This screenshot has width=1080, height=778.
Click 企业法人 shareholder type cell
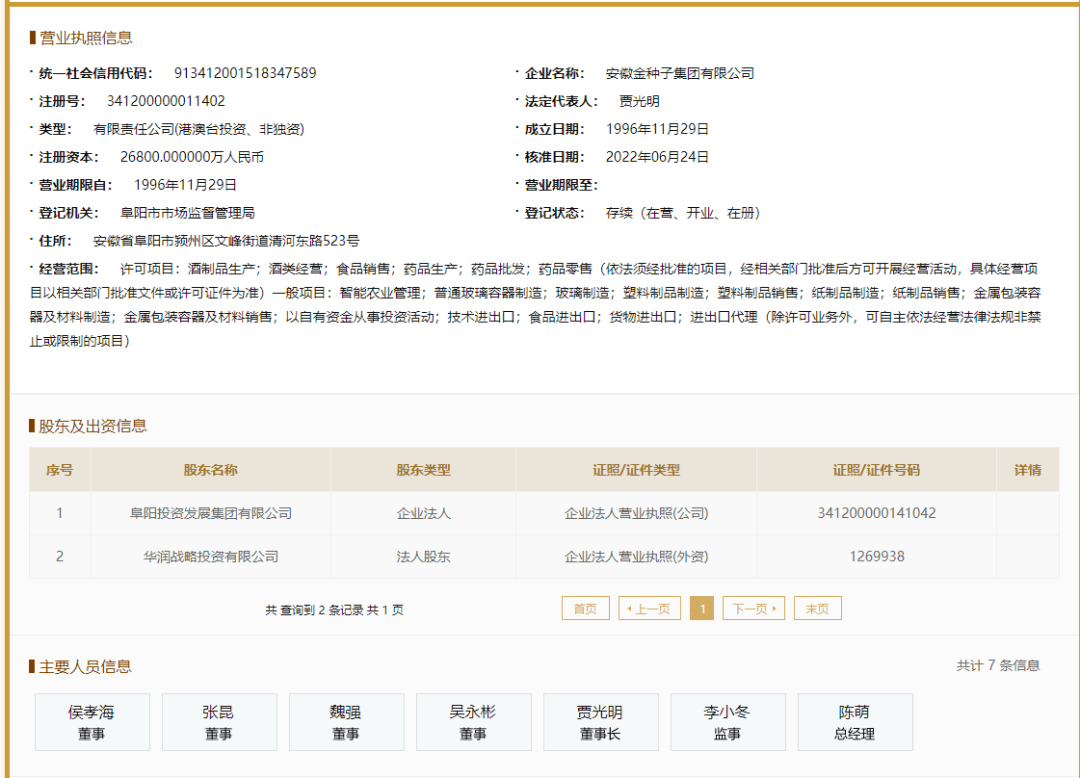(x=423, y=513)
